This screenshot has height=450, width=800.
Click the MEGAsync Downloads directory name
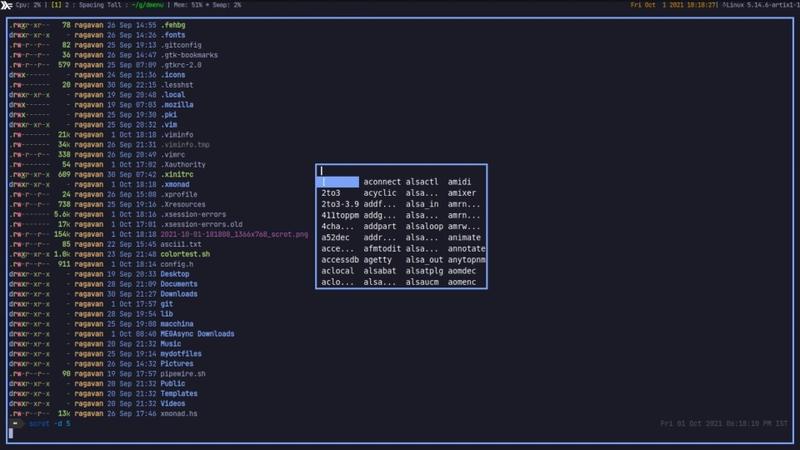197,334
